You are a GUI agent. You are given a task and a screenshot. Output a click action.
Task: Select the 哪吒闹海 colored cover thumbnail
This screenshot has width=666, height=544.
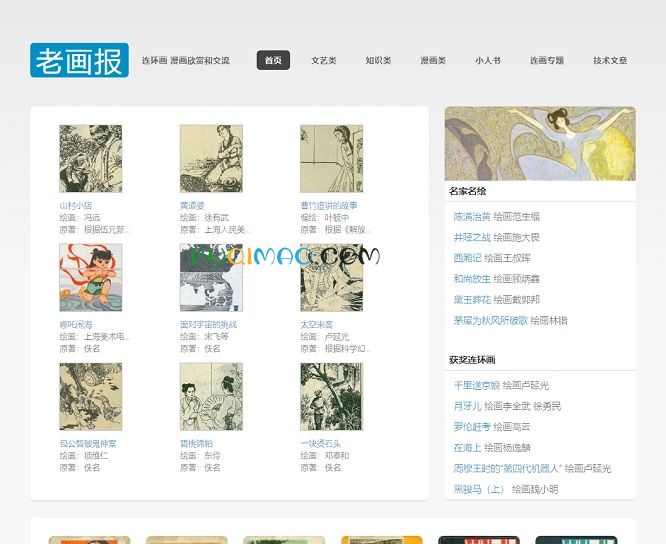pos(90,277)
